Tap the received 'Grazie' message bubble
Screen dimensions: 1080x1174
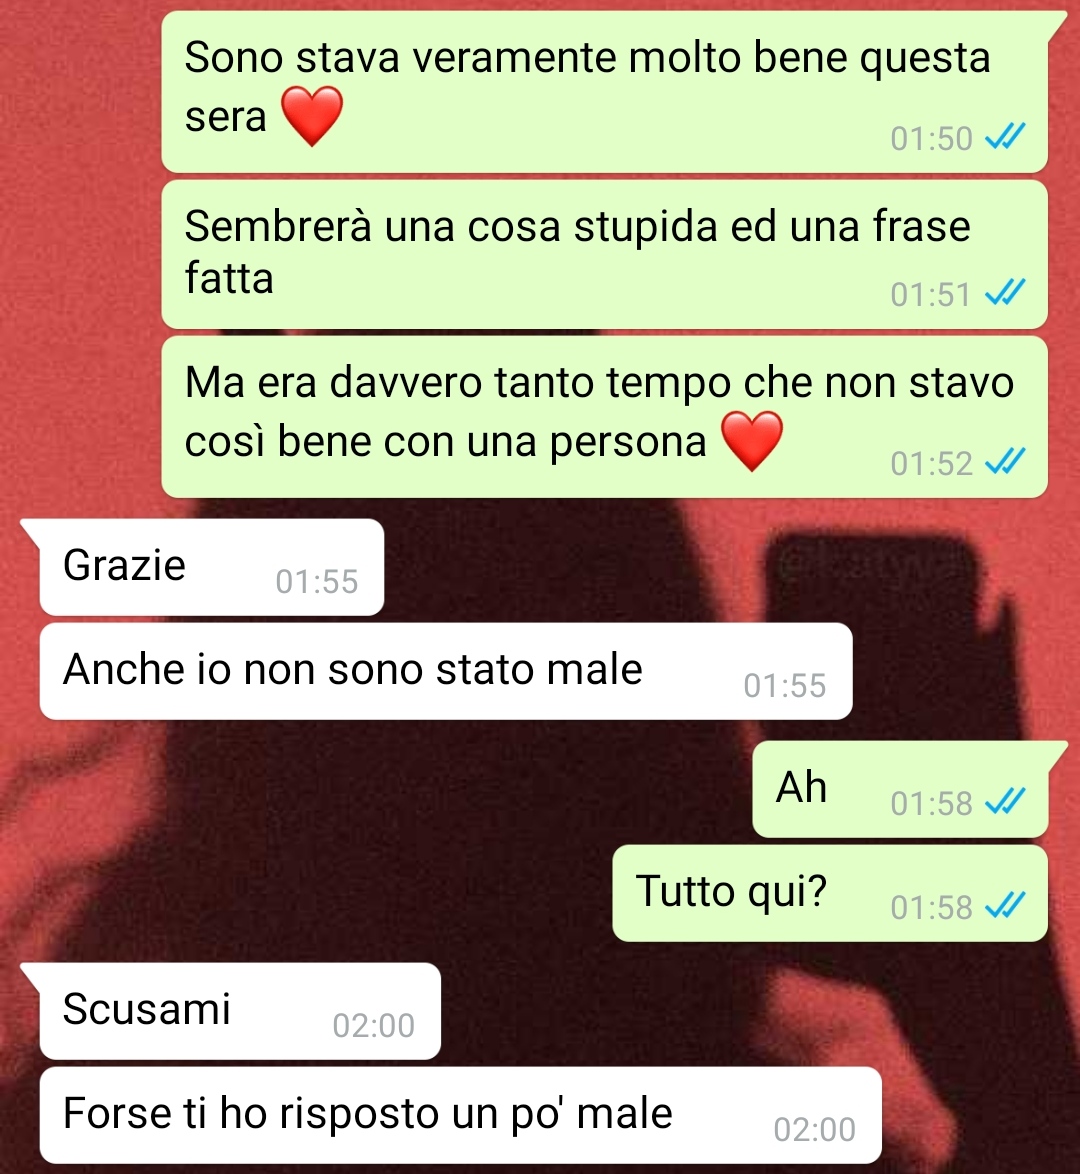point(212,568)
